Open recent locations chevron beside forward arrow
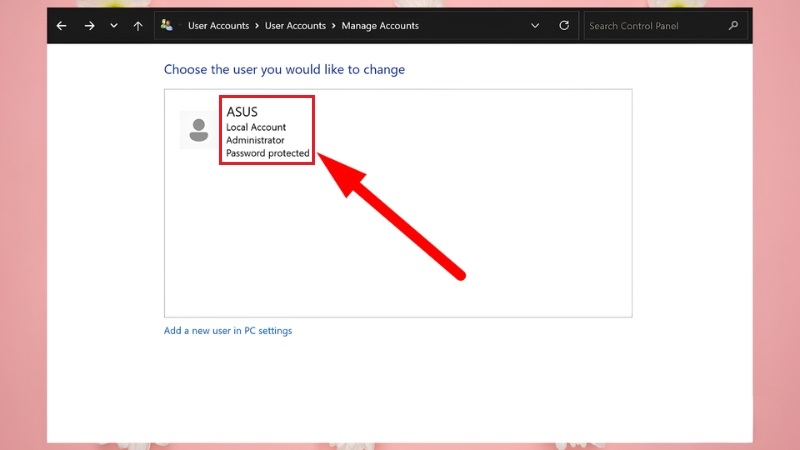This screenshot has height=450, width=800. coord(114,26)
